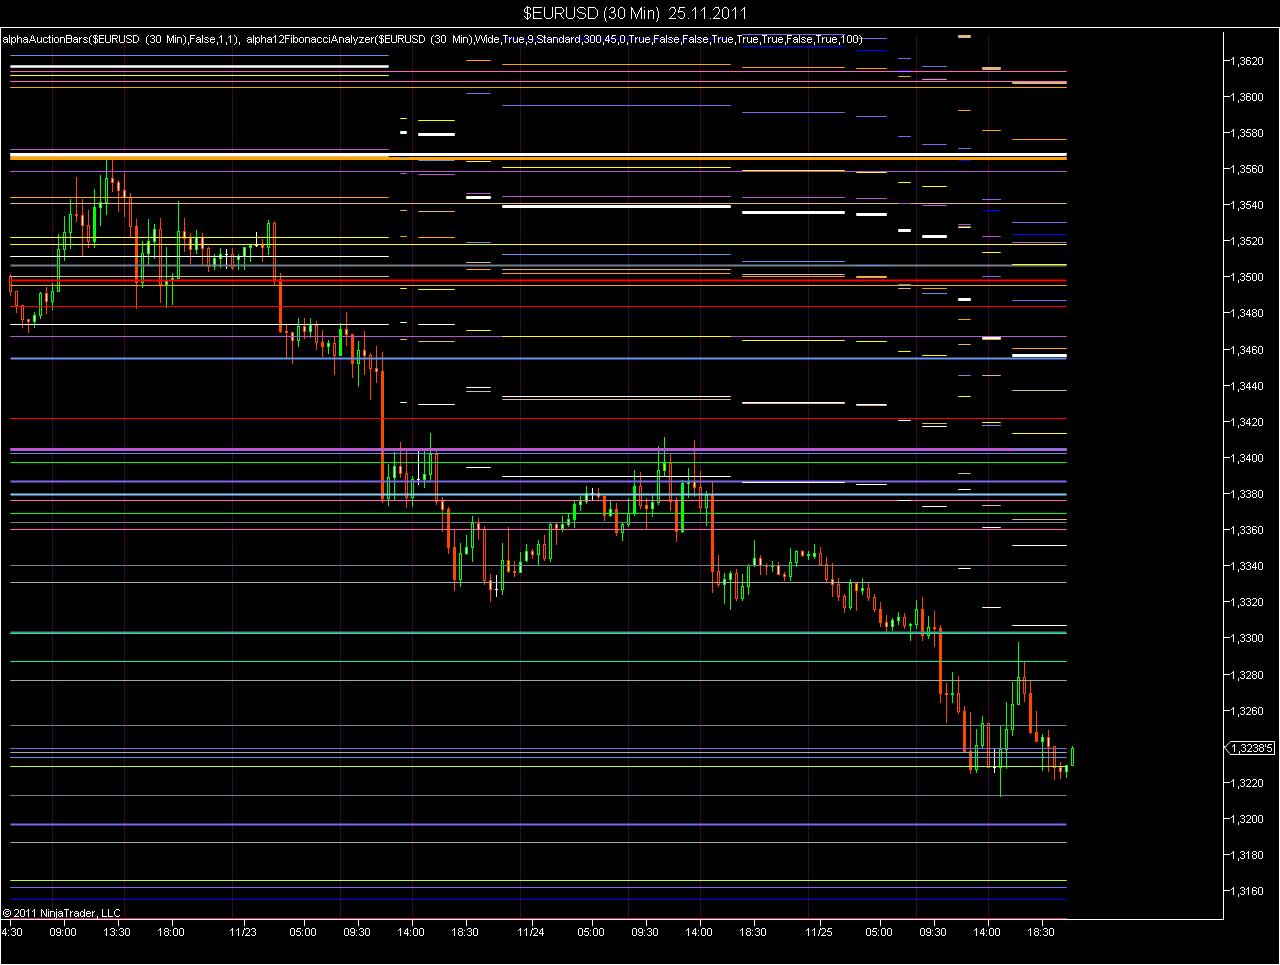
Task: Click the 13:30 time axis label
Action: [117, 932]
